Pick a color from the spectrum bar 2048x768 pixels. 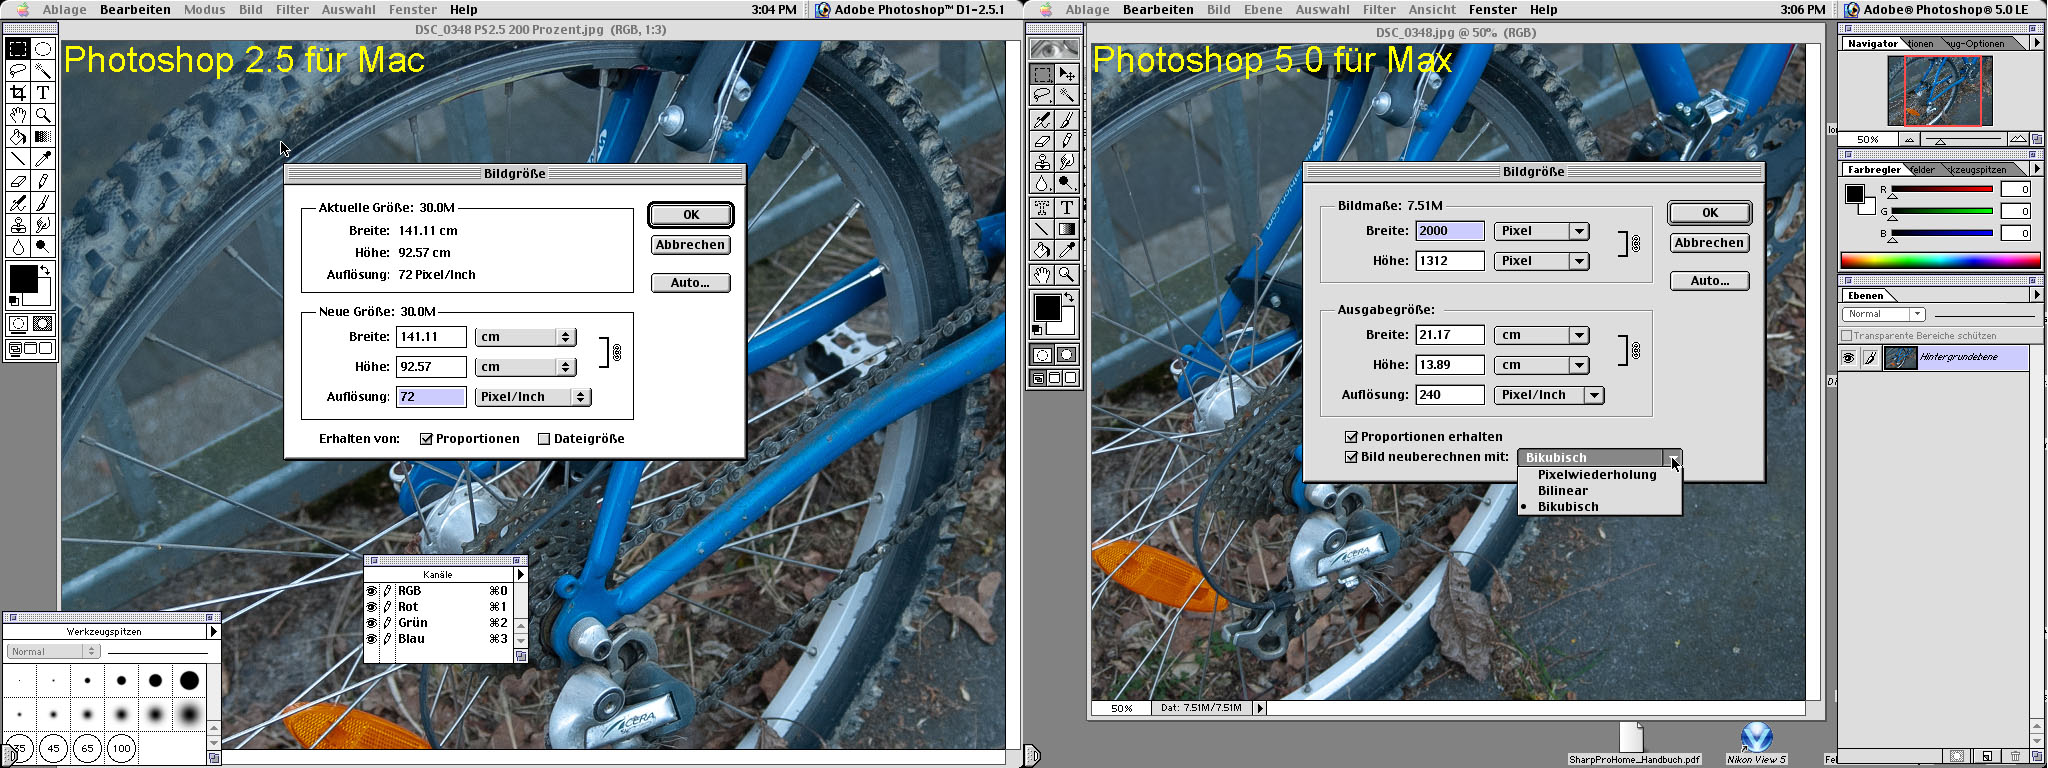click(1940, 261)
